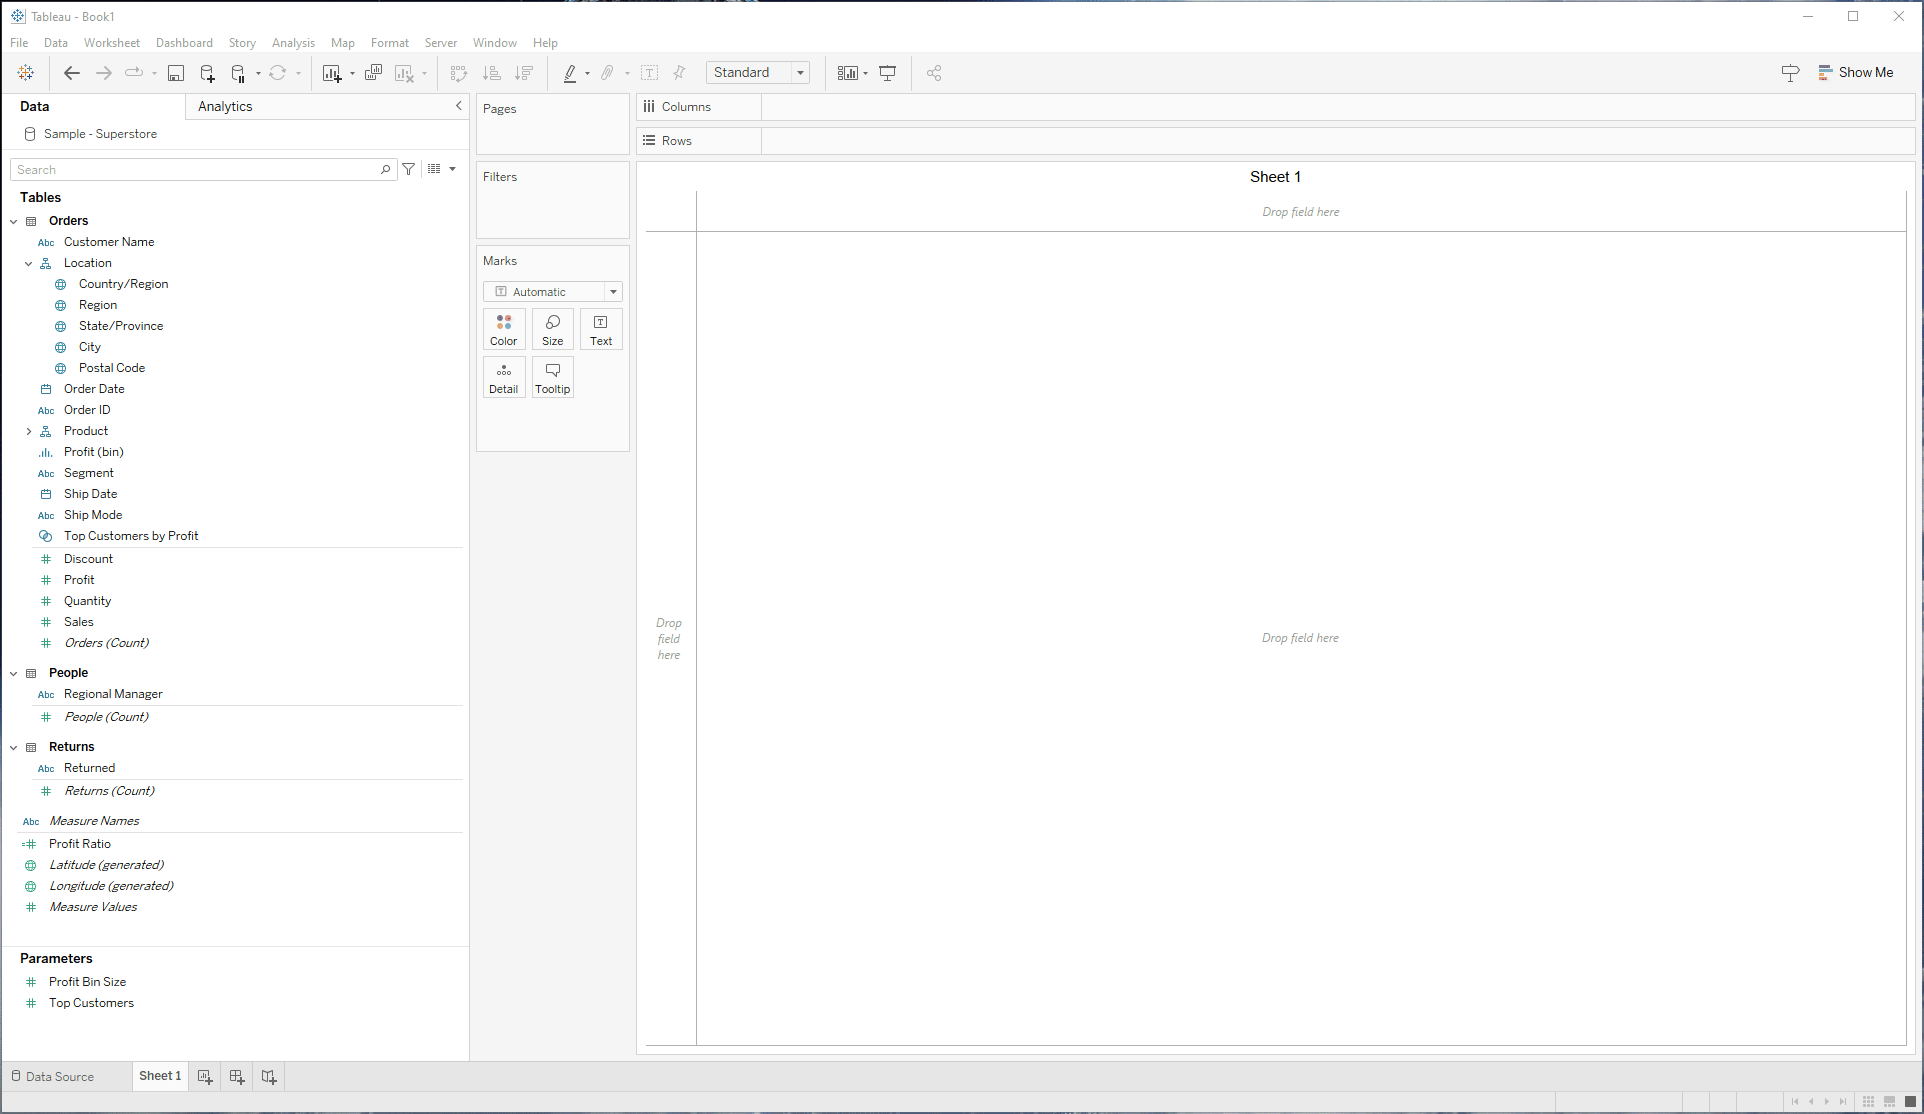Click the Save icon in toolbar
This screenshot has height=1114, width=1924.
coord(176,73)
